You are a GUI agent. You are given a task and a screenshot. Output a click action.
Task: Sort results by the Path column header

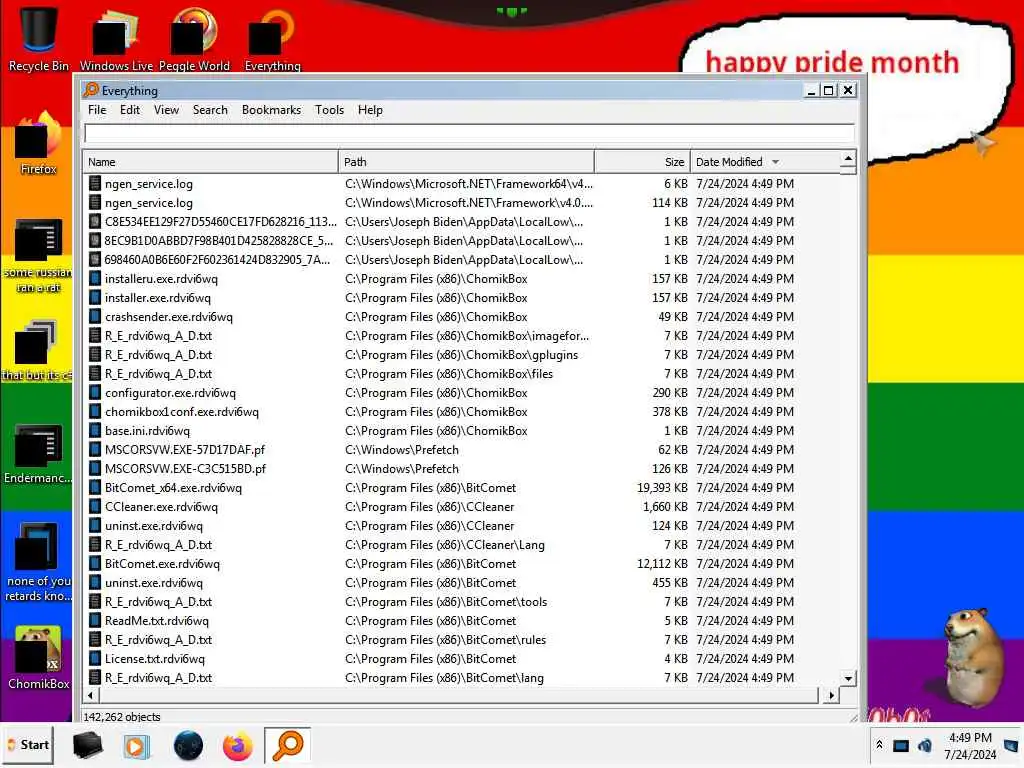466,162
